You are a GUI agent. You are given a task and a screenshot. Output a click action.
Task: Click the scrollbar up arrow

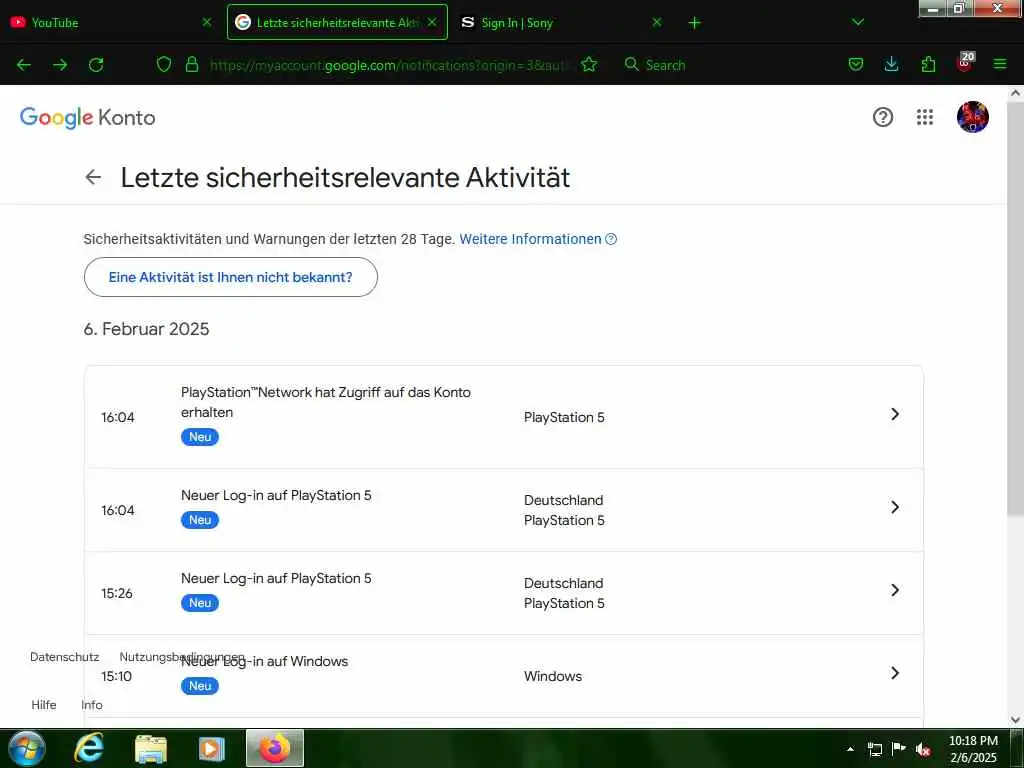1015,93
